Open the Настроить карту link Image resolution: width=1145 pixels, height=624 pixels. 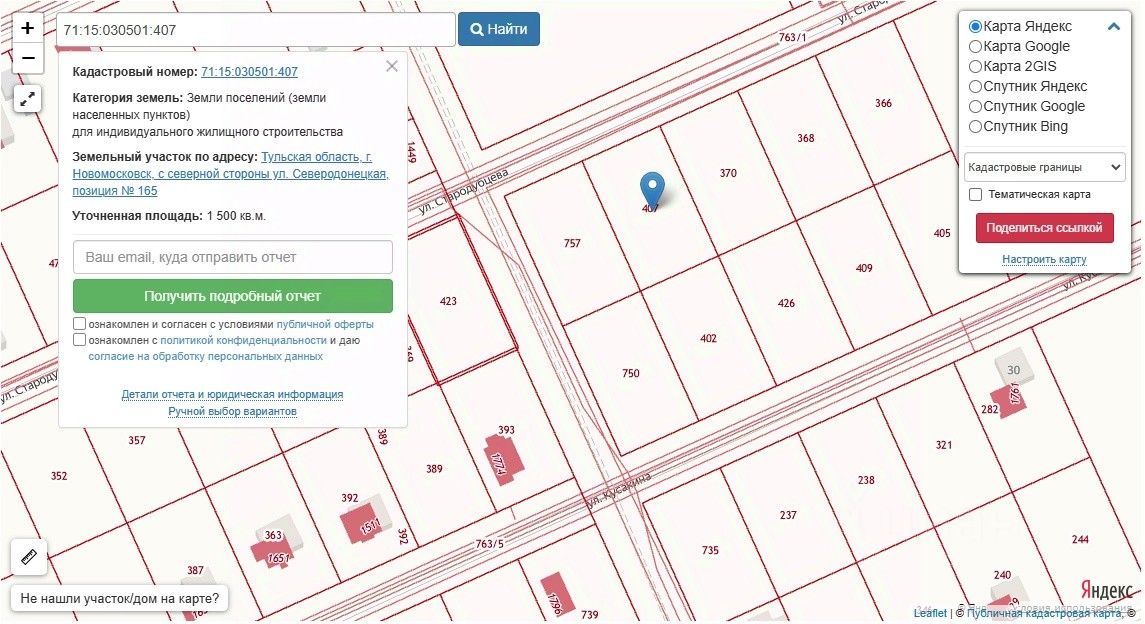pyautogui.click(x=1044, y=259)
